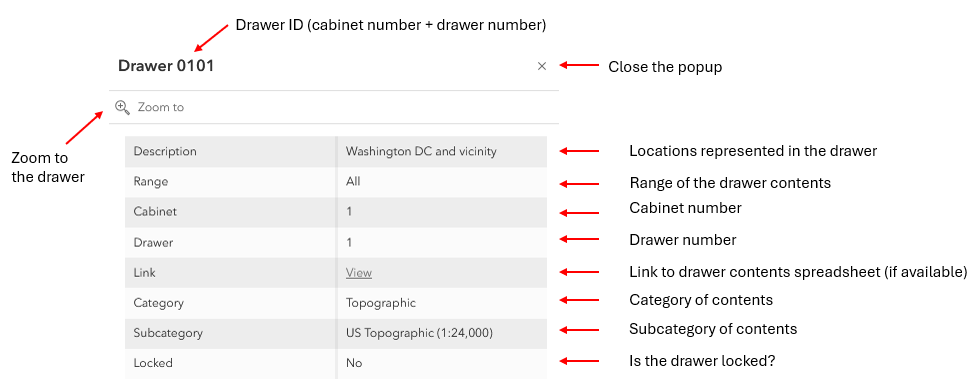
Task: Click the Washington DC and vicinity value
Action: click(421, 151)
